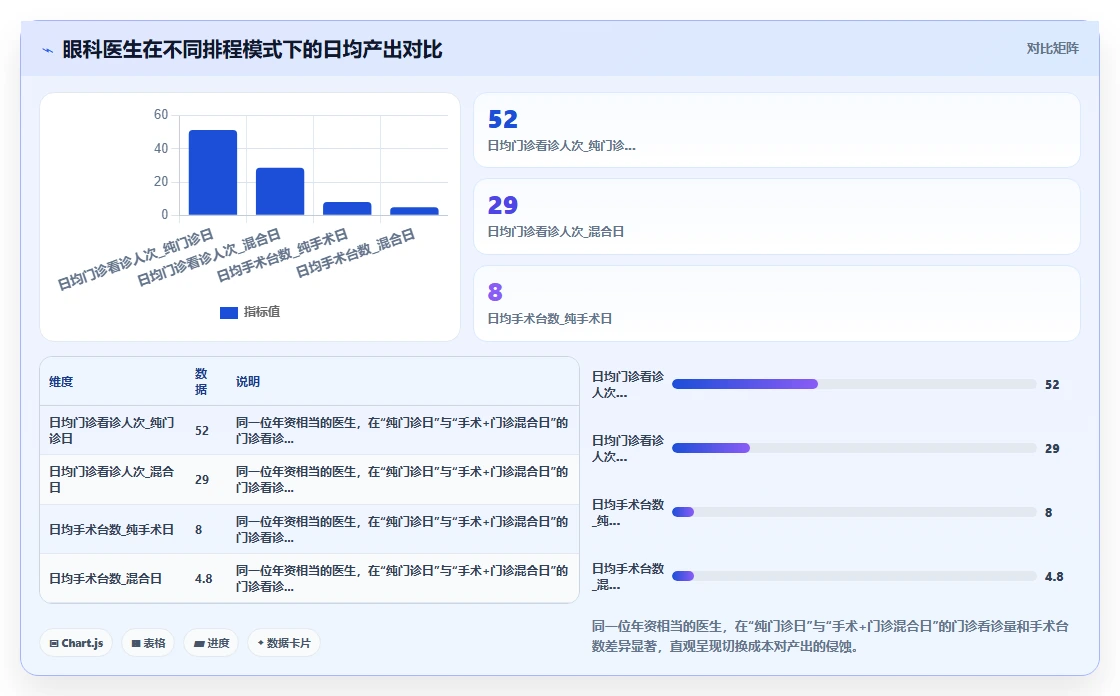Click the 表格 tag chip
The image size is (1120, 696).
[x=148, y=643]
